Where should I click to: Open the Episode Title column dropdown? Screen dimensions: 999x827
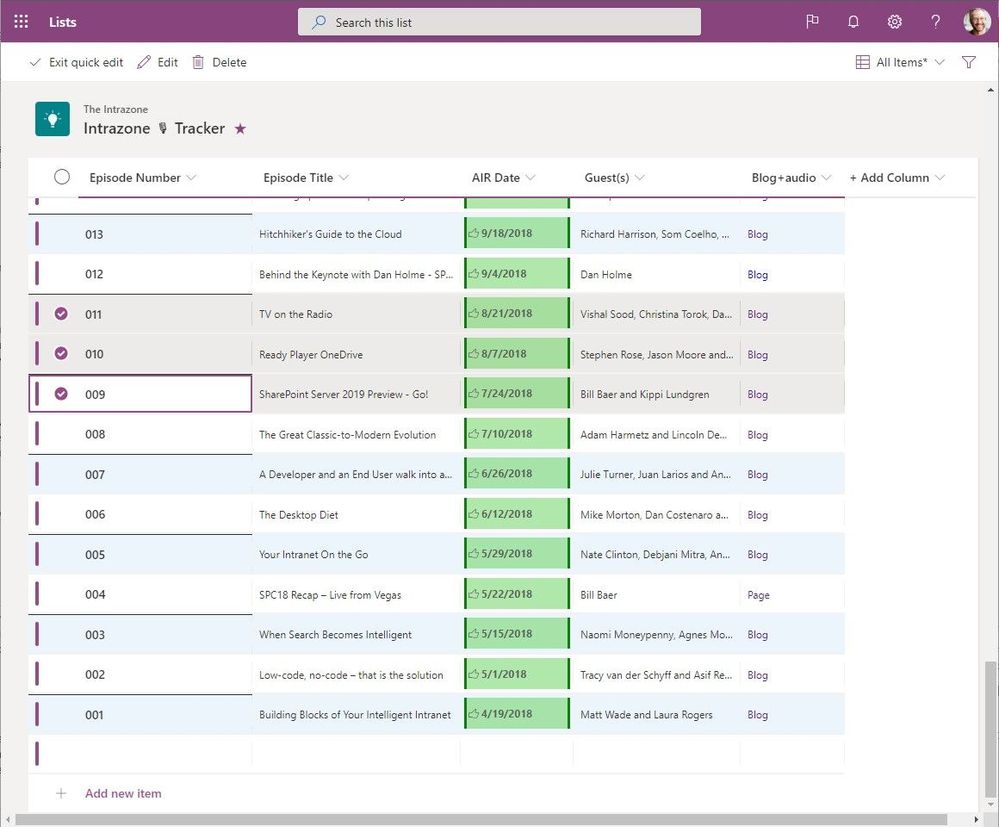click(x=343, y=178)
